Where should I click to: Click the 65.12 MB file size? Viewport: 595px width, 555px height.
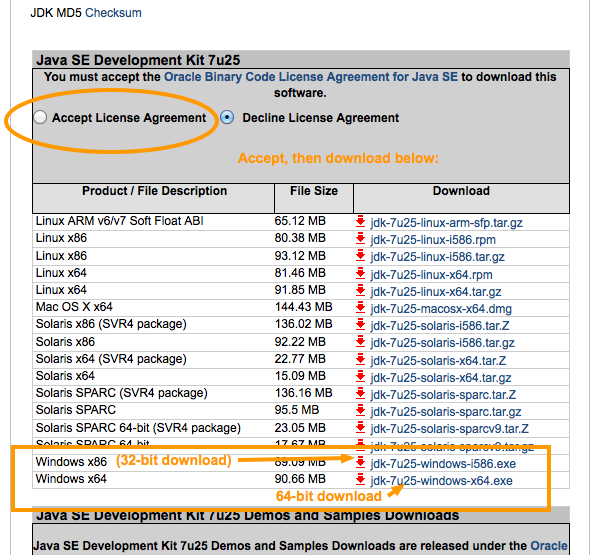click(300, 221)
